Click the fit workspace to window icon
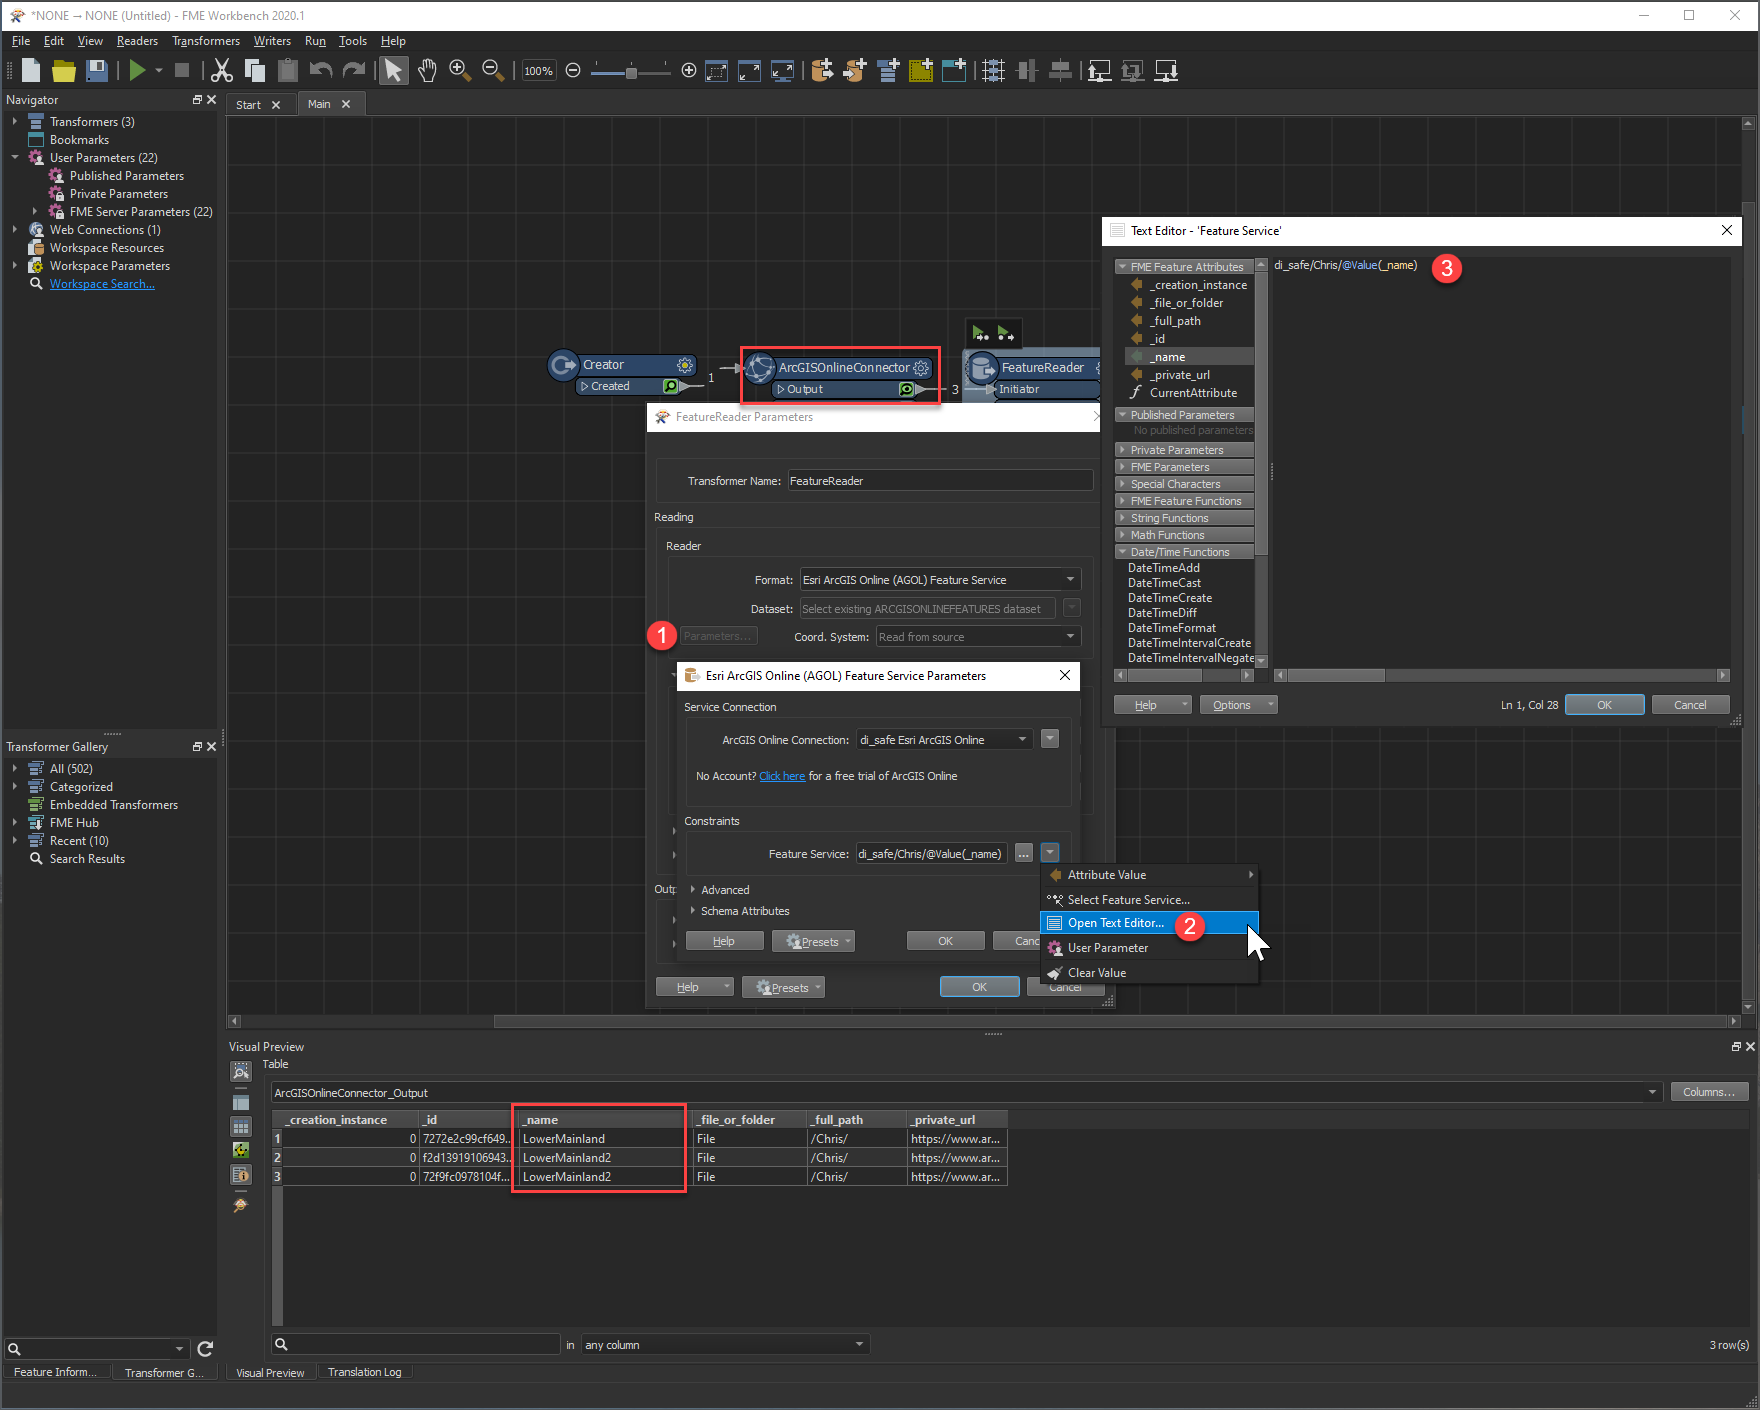The width and height of the screenshot is (1760, 1410). [x=750, y=70]
